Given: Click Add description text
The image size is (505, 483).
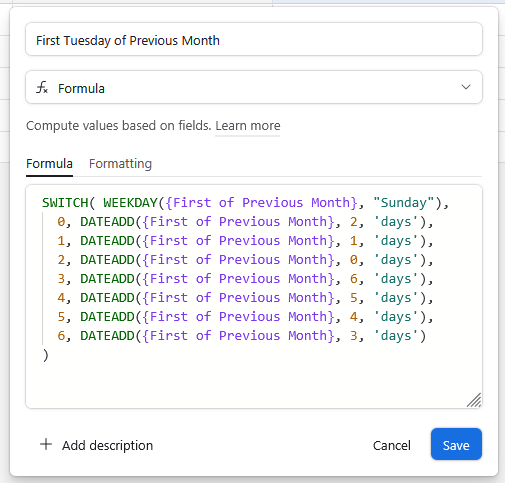Looking at the screenshot, I should [x=107, y=445].
